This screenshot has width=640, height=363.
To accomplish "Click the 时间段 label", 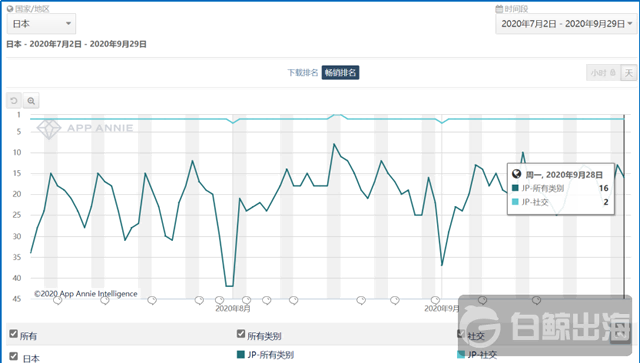I will (x=516, y=9).
